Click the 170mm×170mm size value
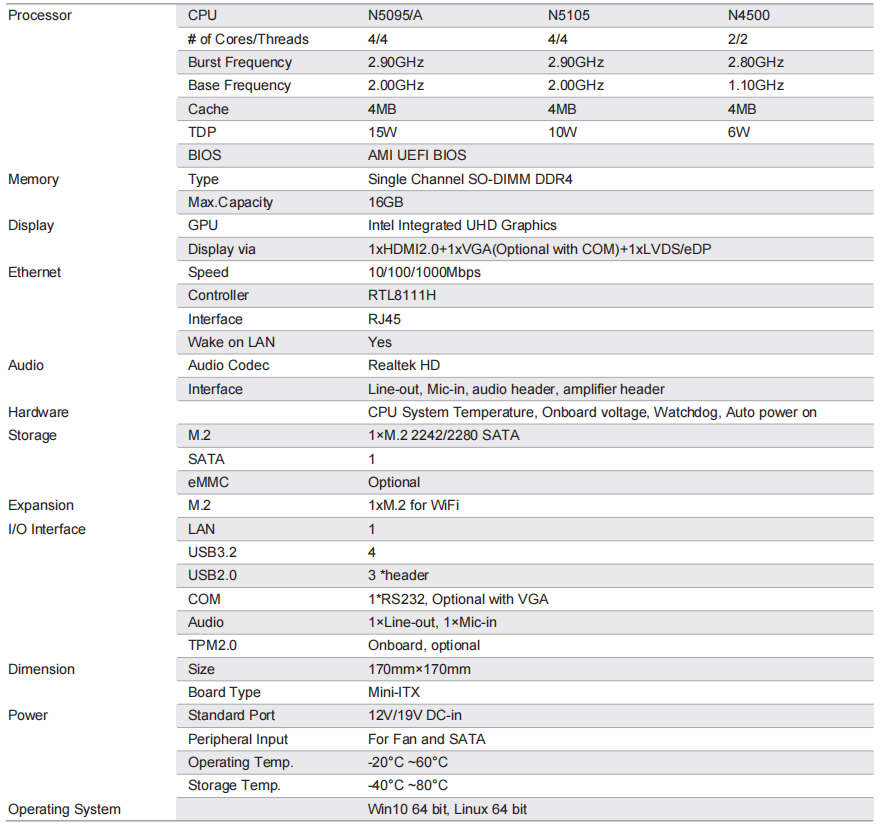The image size is (883, 829). click(419, 669)
